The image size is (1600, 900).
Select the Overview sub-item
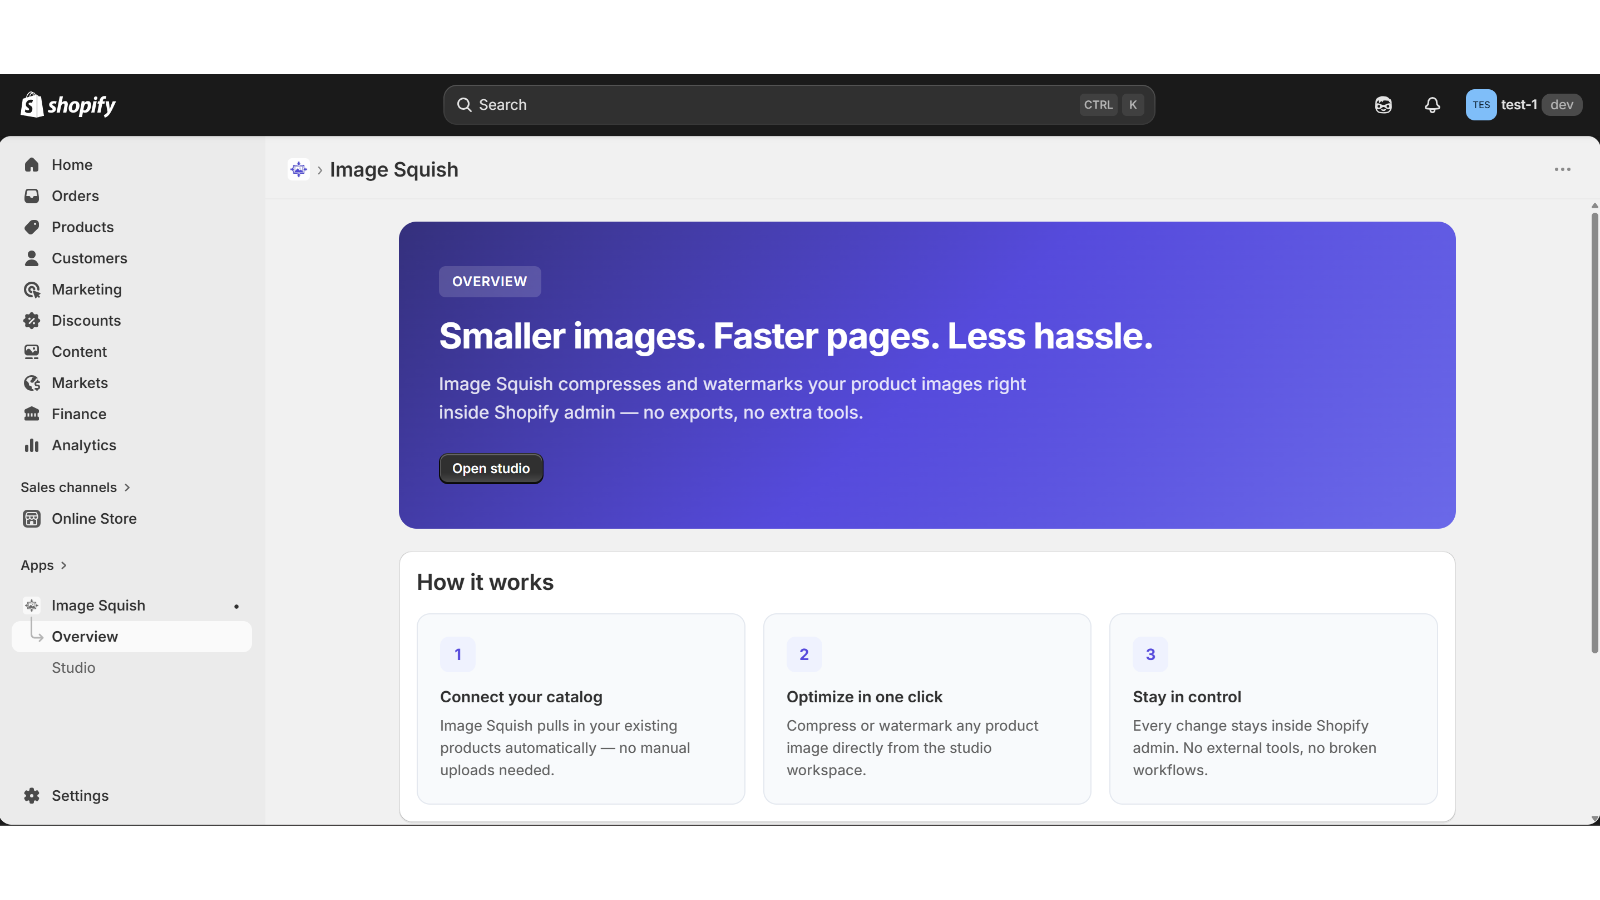tap(132, 637)
